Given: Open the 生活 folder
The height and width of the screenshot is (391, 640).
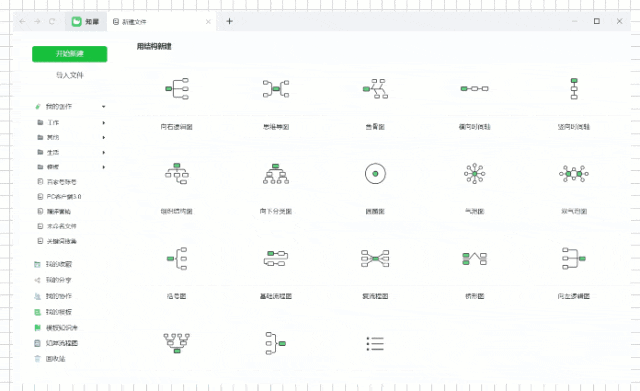Looking at the screenshot, I should tap(53, 152).
